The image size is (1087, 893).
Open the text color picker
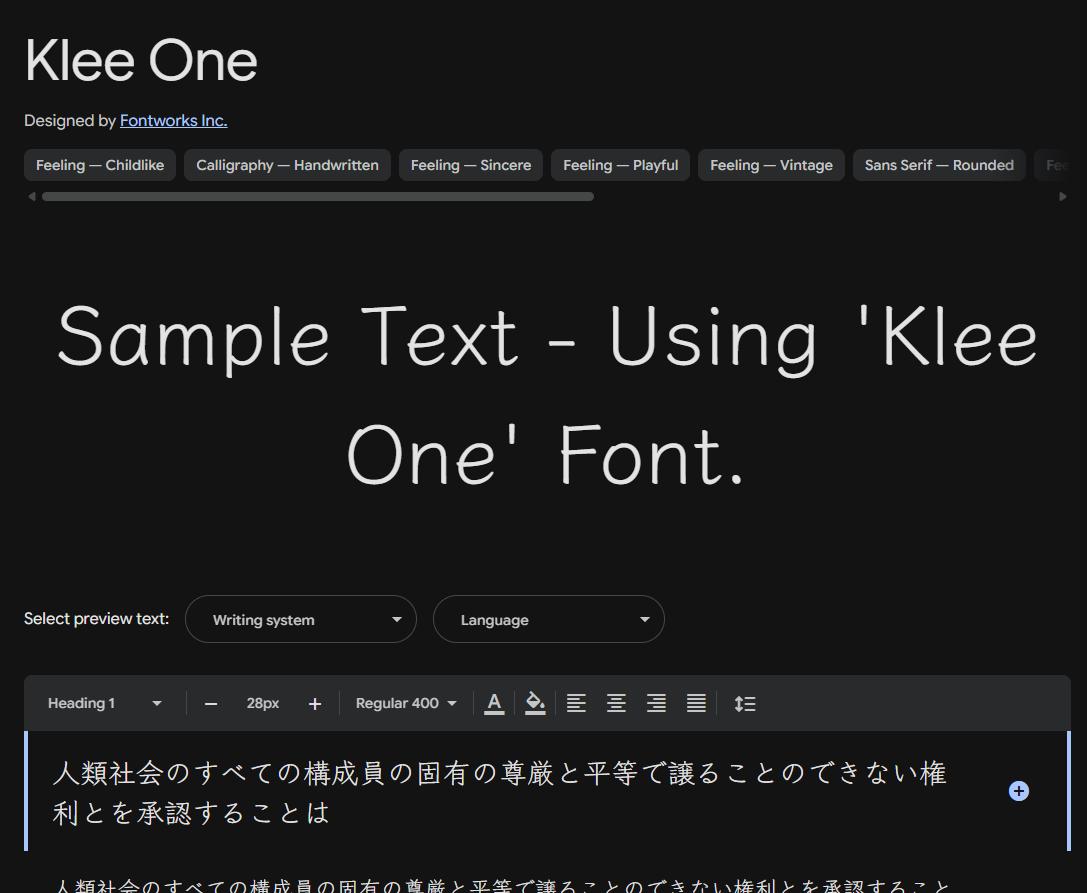click(494, 704)
